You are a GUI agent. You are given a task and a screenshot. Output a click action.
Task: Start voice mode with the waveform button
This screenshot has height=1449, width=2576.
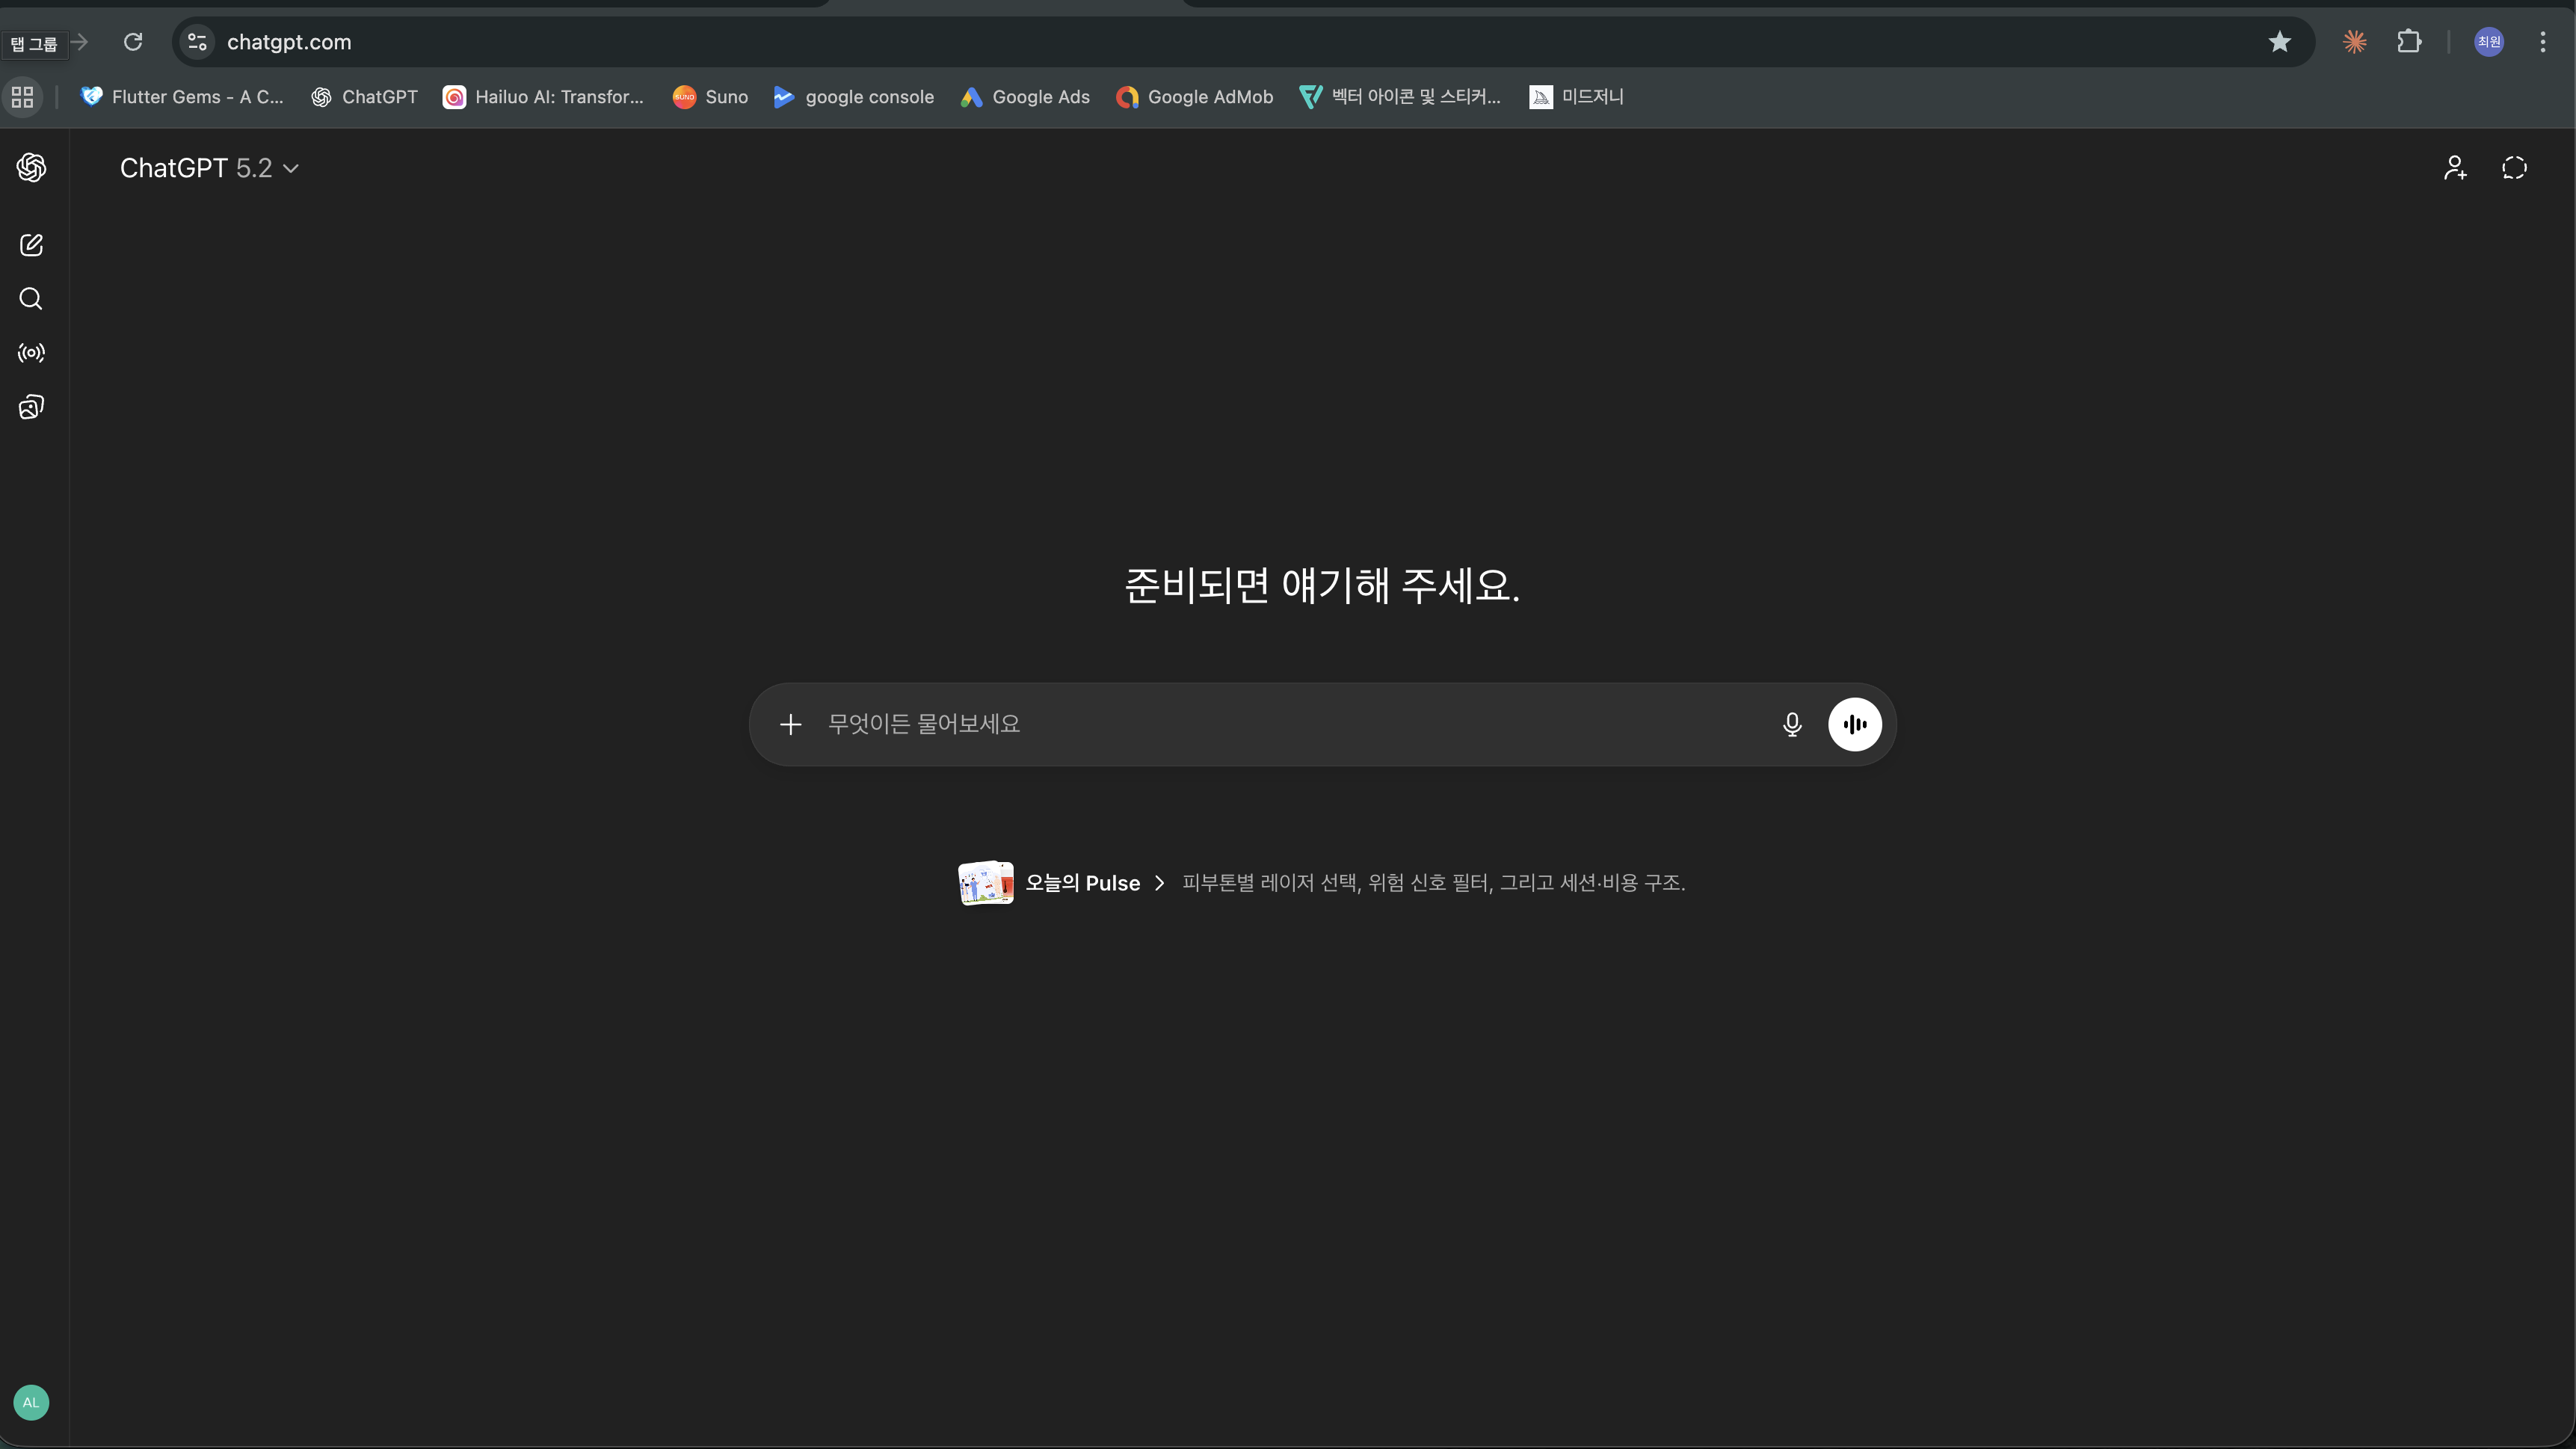1855,724
